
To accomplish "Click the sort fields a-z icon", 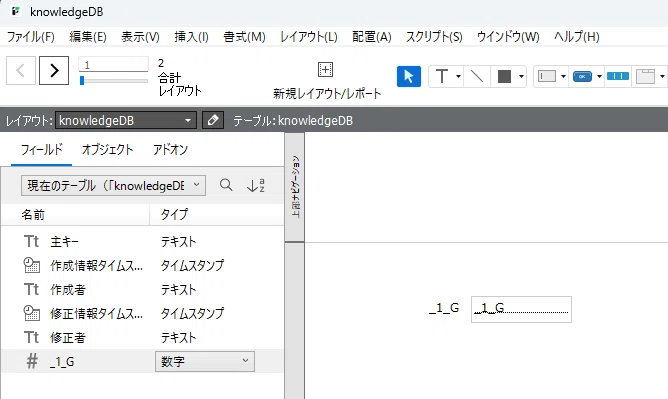I will point(256,186).
